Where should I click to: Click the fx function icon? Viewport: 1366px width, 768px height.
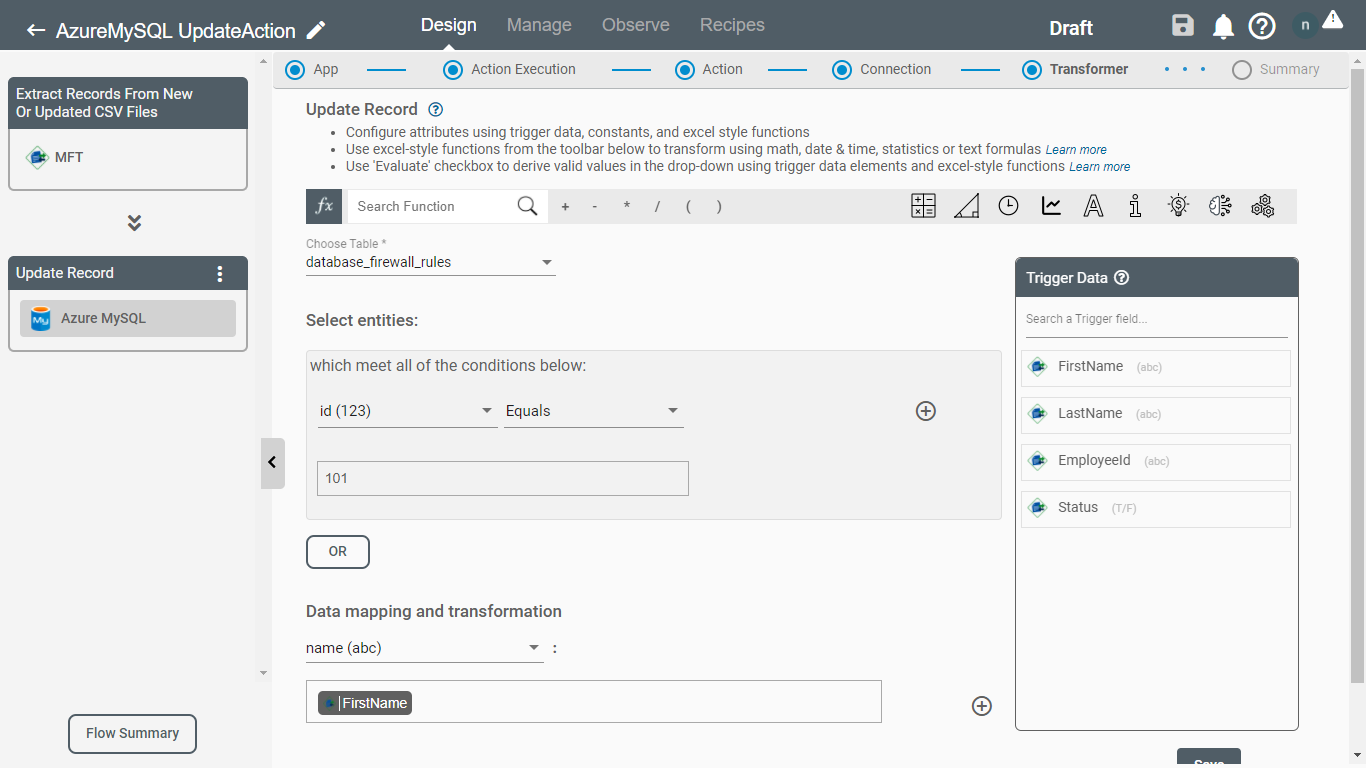coord(324,206)
